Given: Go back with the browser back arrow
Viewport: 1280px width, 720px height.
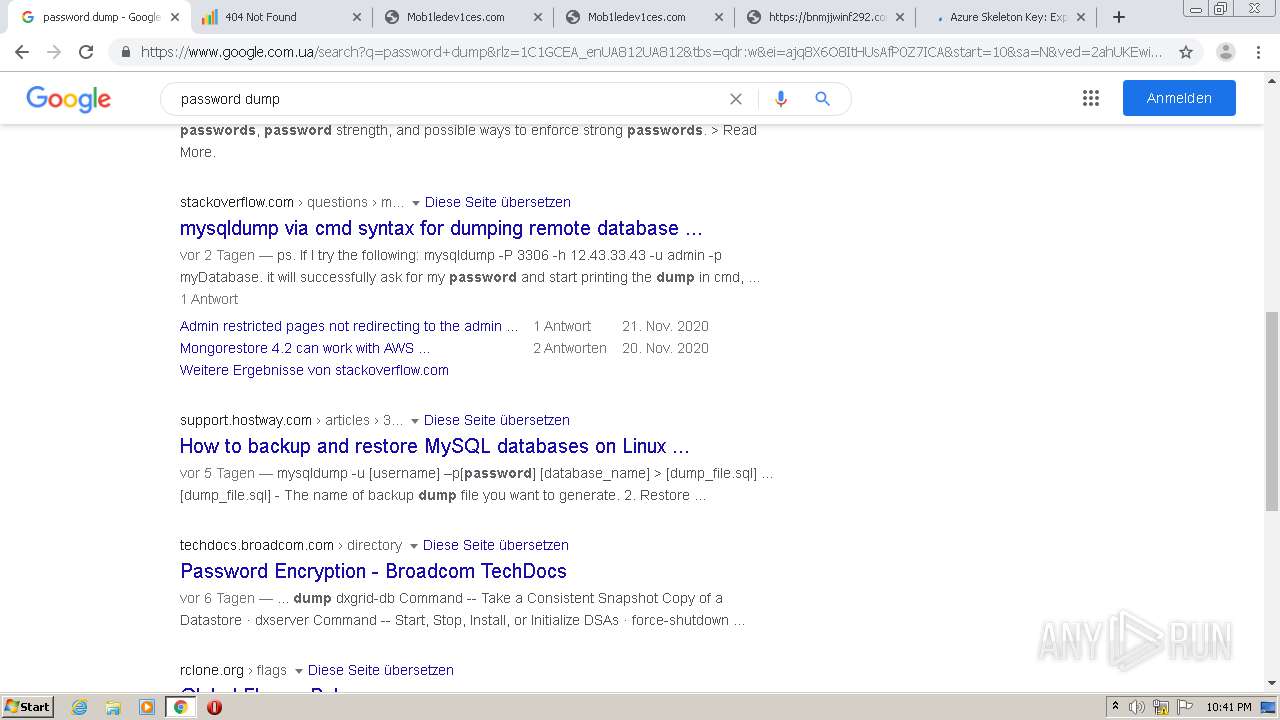Looking at the screenshot, I should coord(22,52).
